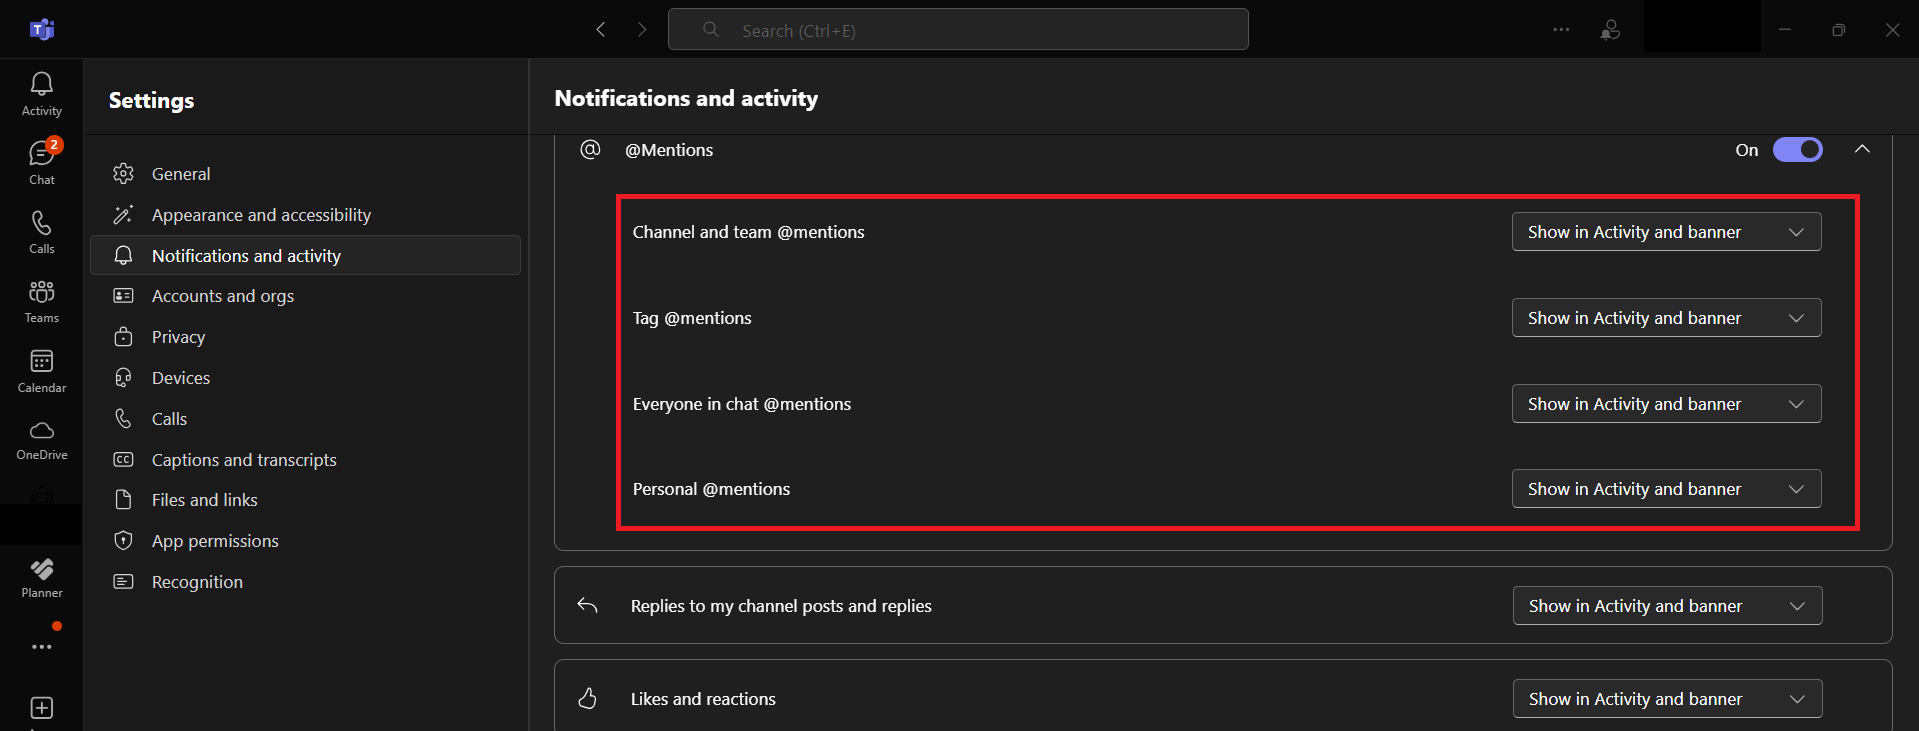Image resolution: width=1919 pixels, height=731 pixels.
Task: Click the people presence icon in title bar
Action: (x=1610, y=30)
